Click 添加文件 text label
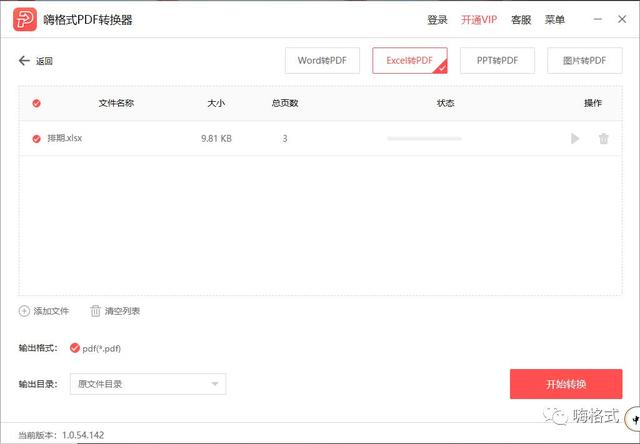Viewport: 640px width, 444px height. pos(51,311)
